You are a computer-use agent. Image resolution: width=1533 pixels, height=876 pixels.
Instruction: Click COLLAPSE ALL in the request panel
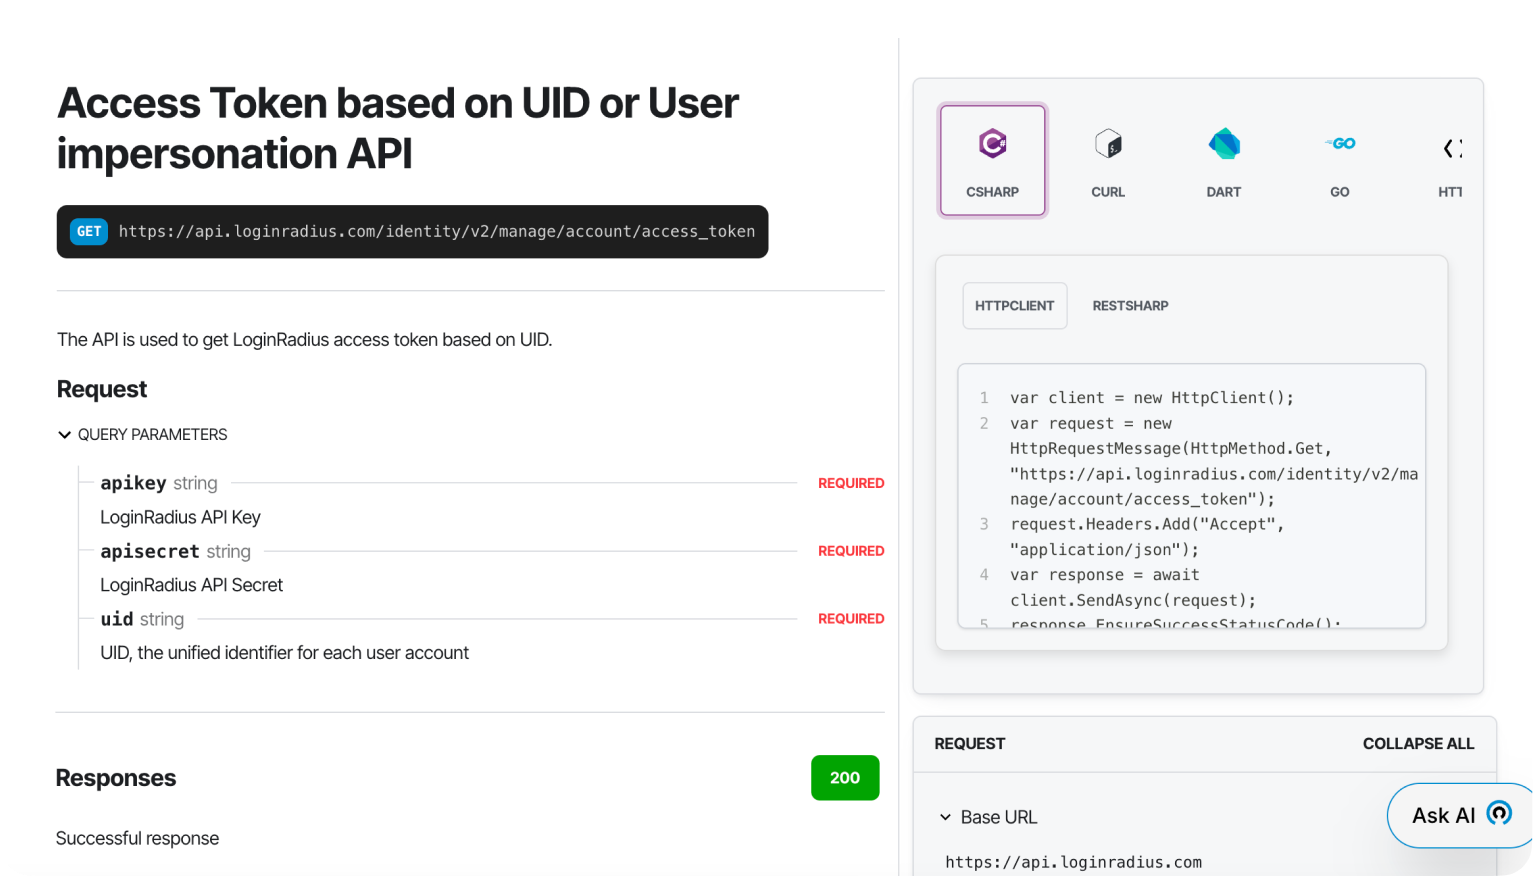1418,744
